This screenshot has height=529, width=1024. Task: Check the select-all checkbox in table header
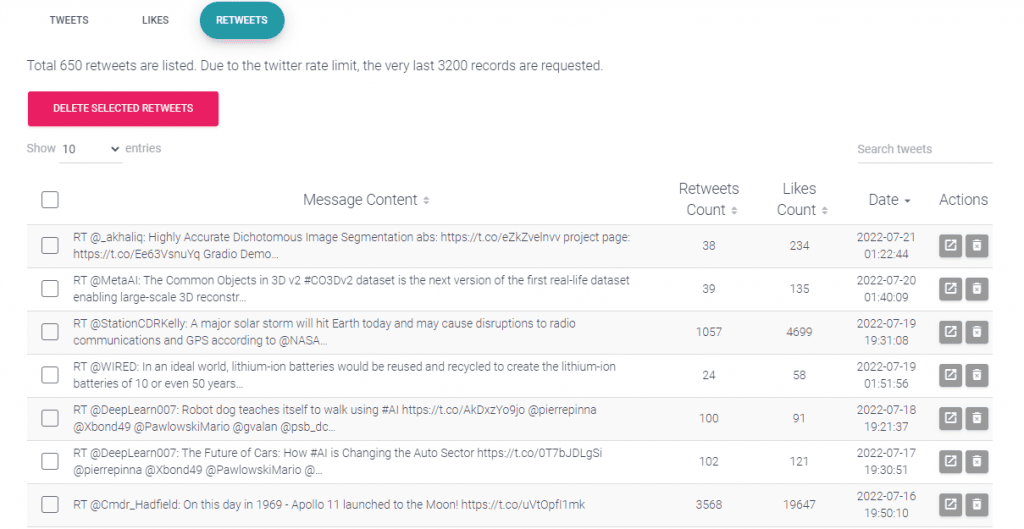click(x=50, y=199)
